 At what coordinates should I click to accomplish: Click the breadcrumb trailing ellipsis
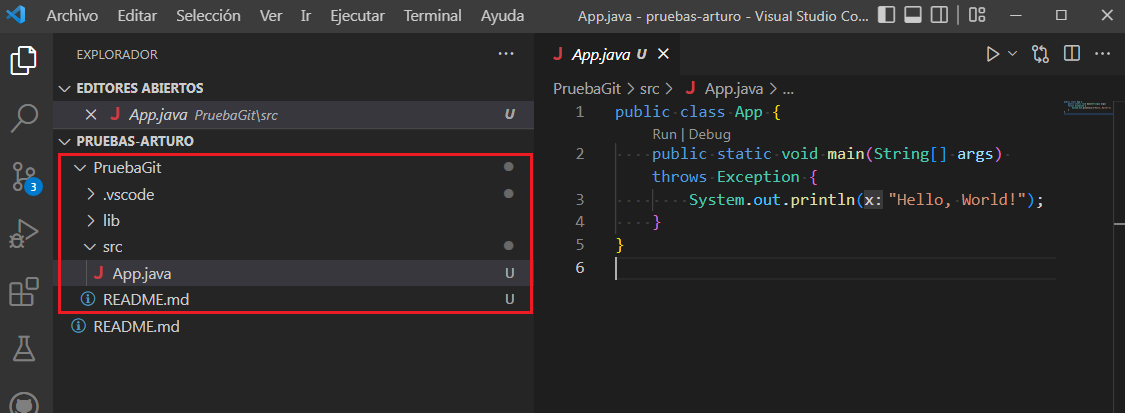[787, 90]
